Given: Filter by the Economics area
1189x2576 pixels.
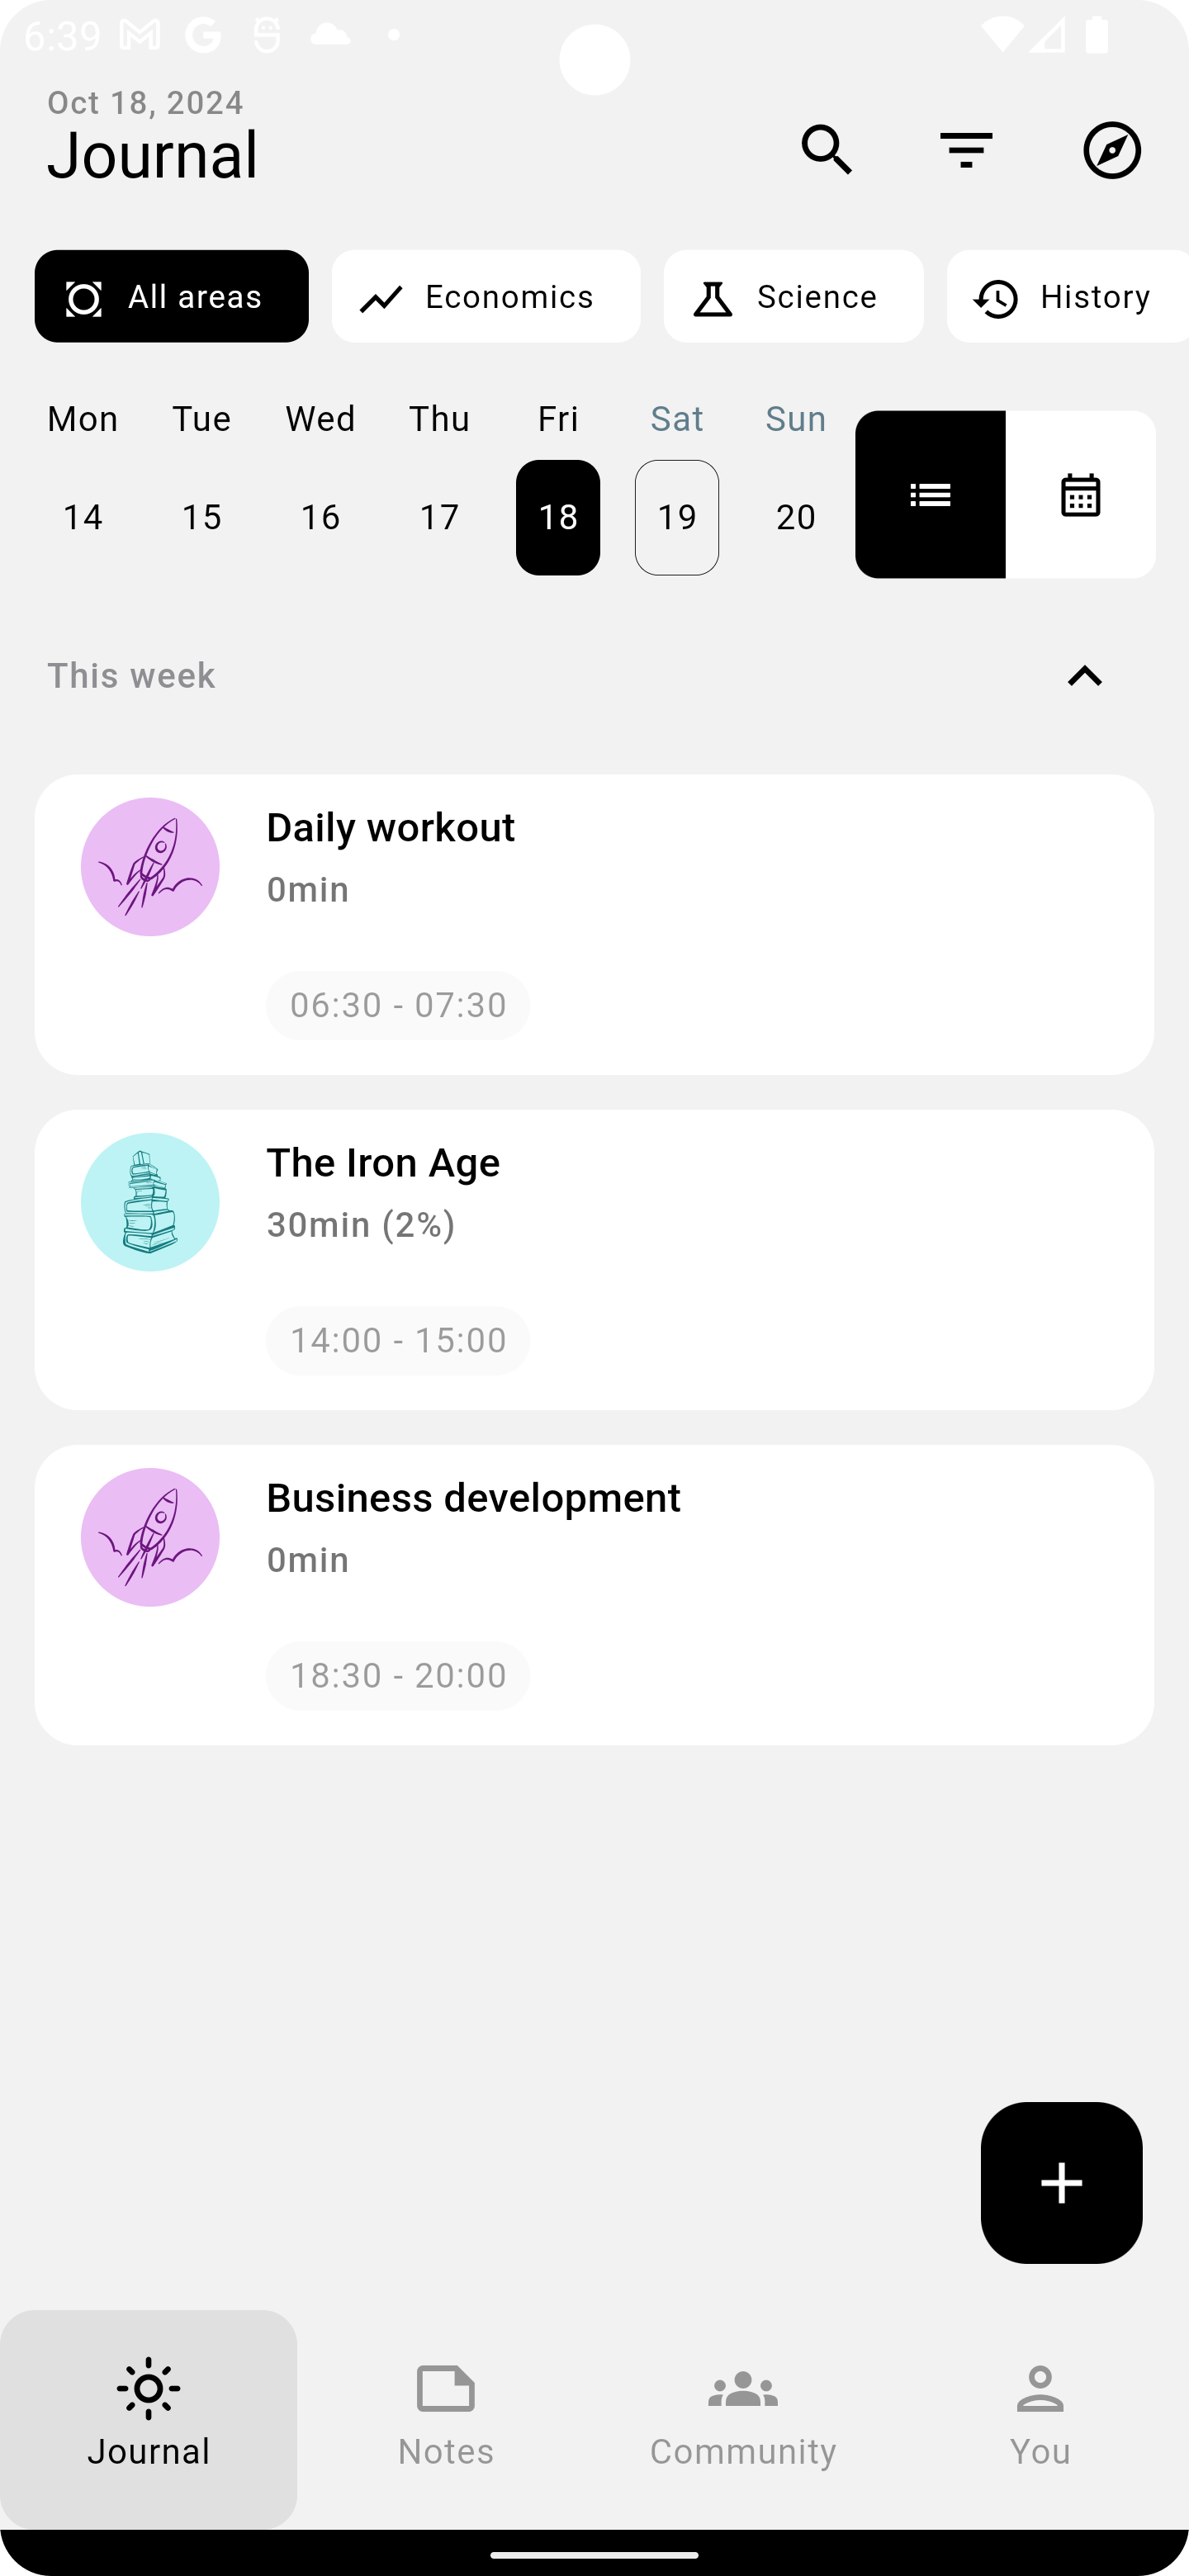Looking at the screenshot, I should [x=486, y=296].
